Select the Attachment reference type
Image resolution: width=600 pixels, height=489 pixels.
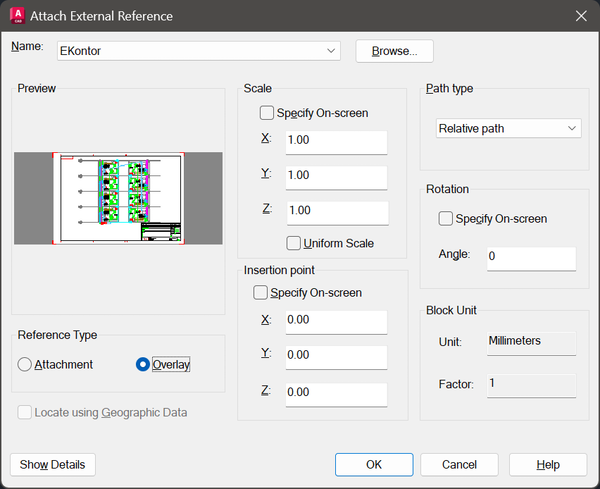pyautogui.click(x=25, y=365)
